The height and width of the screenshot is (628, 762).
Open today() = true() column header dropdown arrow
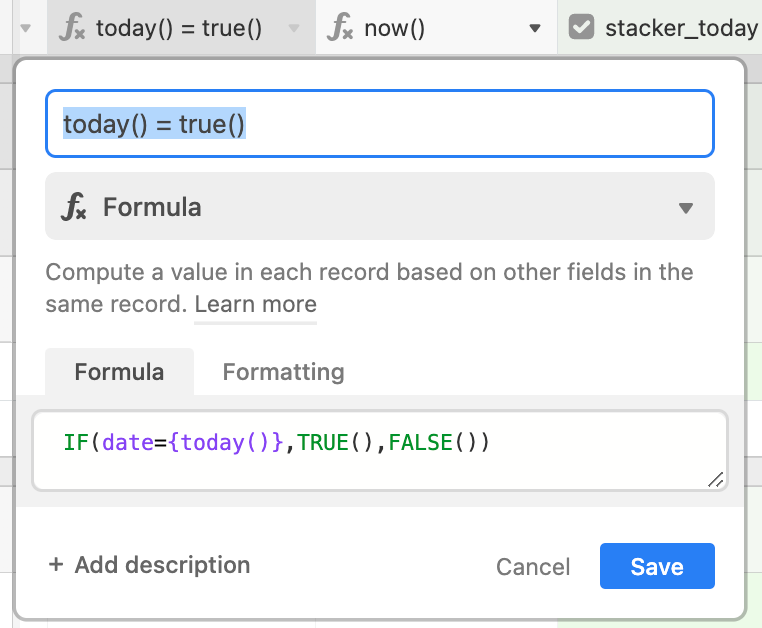(x=294, y=28)
